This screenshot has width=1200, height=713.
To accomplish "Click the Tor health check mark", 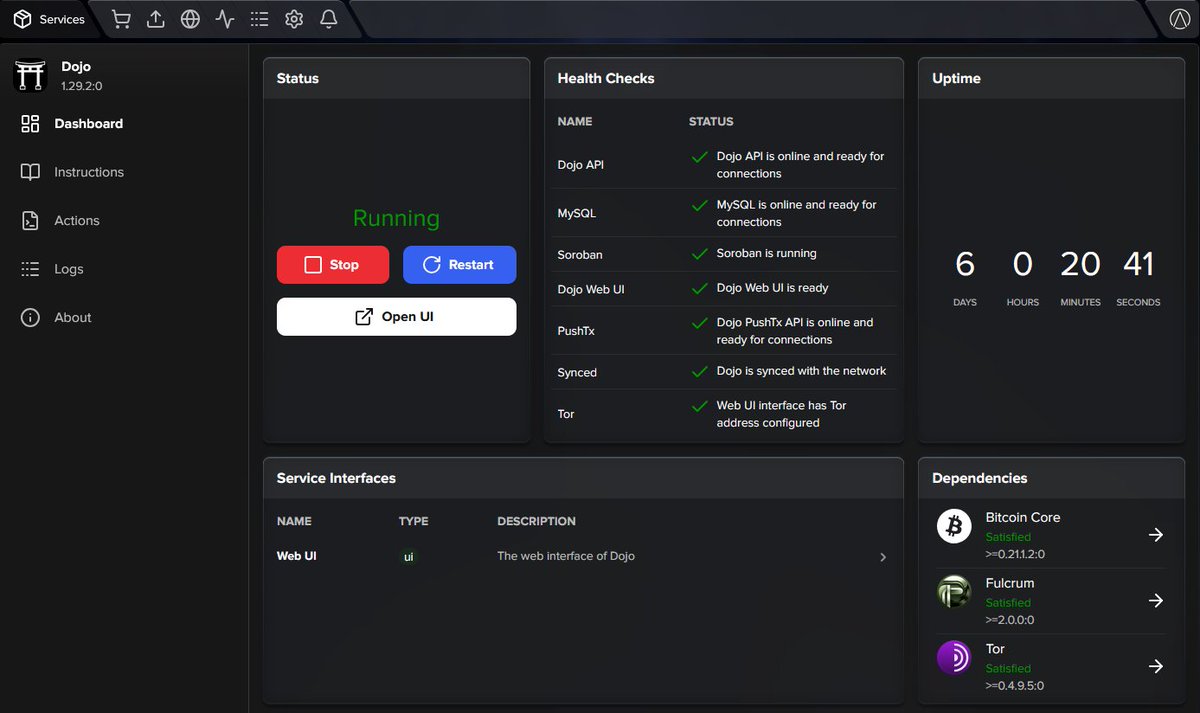I will [700, 406].
